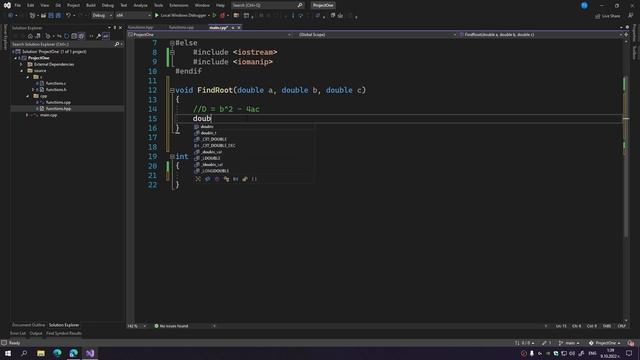Click Start Without Debugging outline play icon

214,16
